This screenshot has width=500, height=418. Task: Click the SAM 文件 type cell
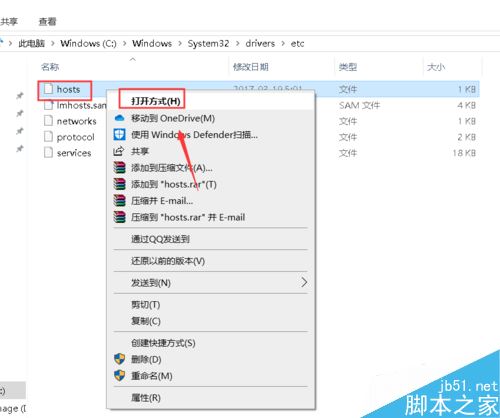pos(359,105)
